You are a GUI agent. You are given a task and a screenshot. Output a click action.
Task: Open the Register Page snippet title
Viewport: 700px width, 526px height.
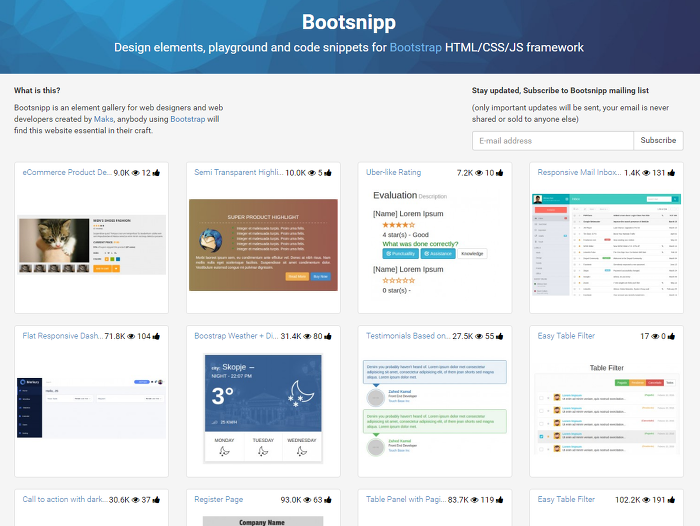pos(219,499)
